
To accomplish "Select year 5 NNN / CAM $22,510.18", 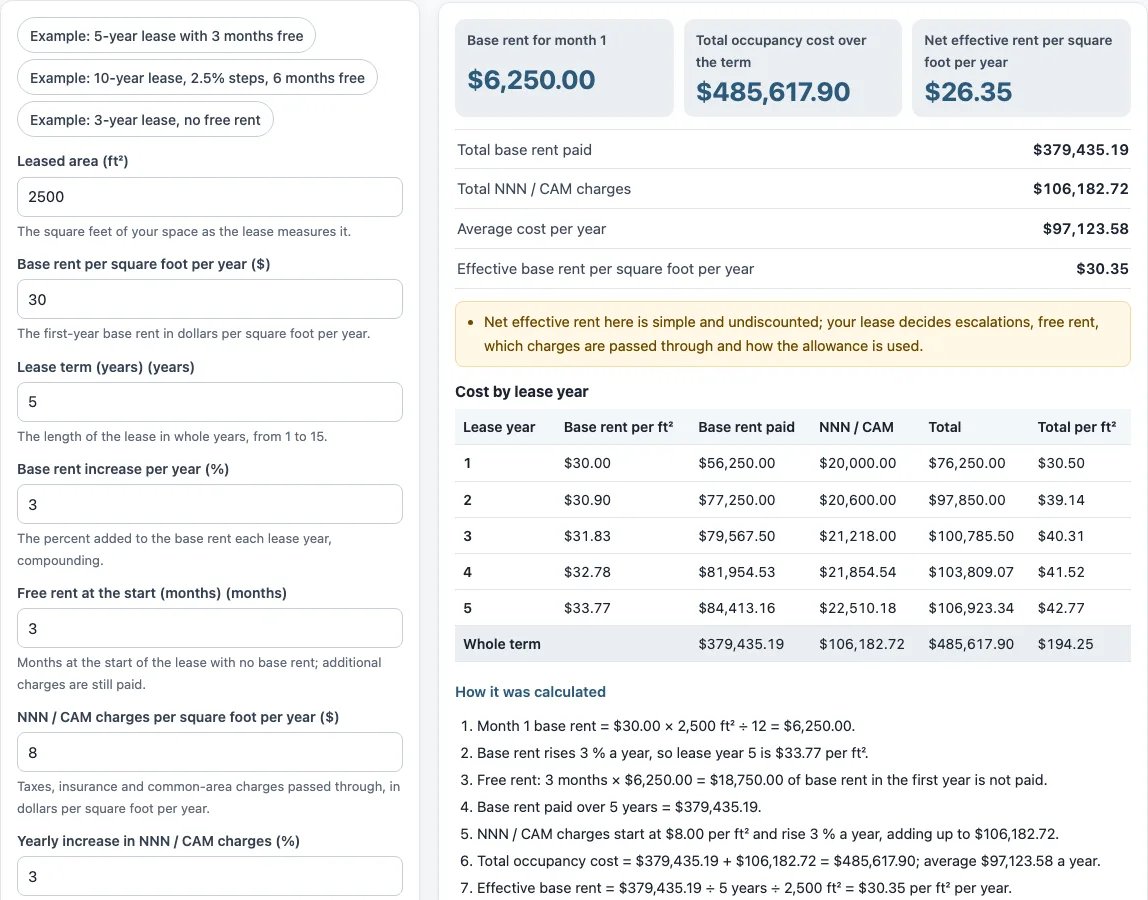I will pos(857,608).
